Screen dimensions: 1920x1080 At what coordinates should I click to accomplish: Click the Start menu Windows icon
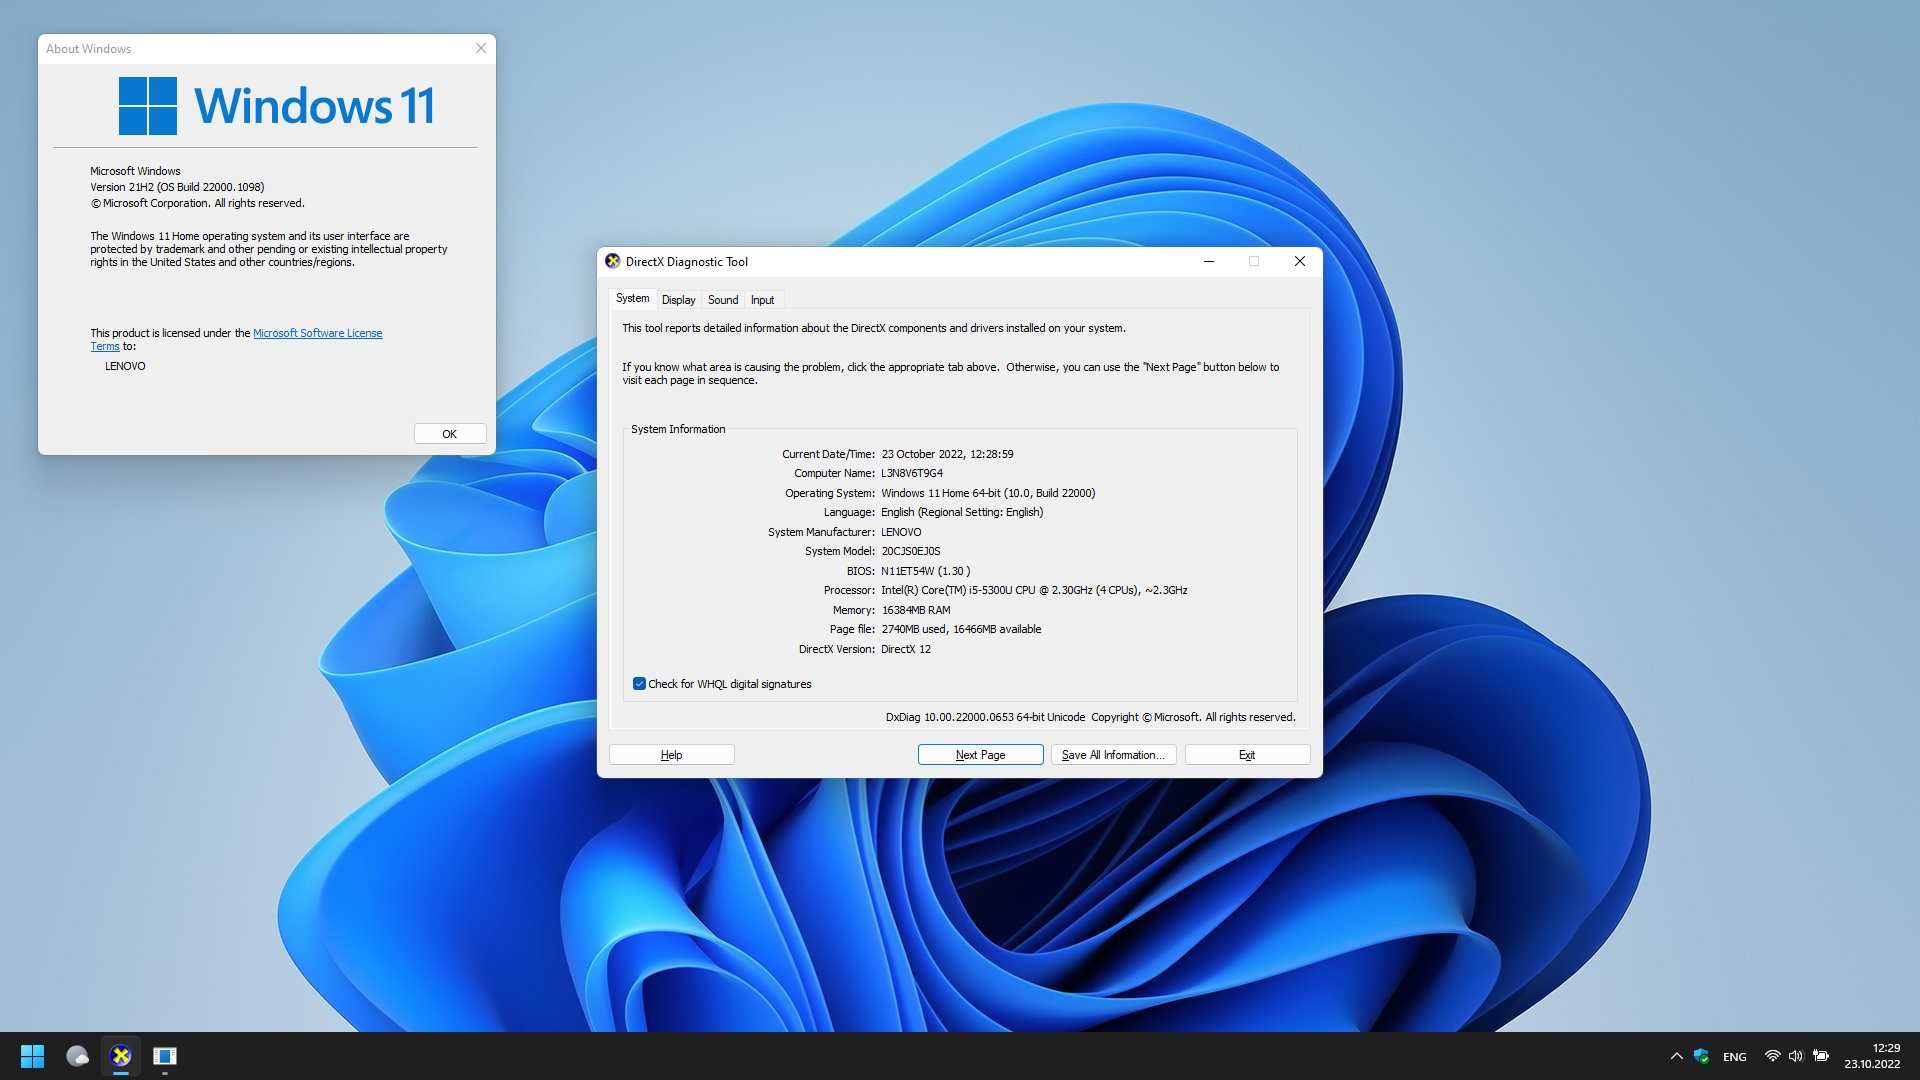[x=29, y=1055]
